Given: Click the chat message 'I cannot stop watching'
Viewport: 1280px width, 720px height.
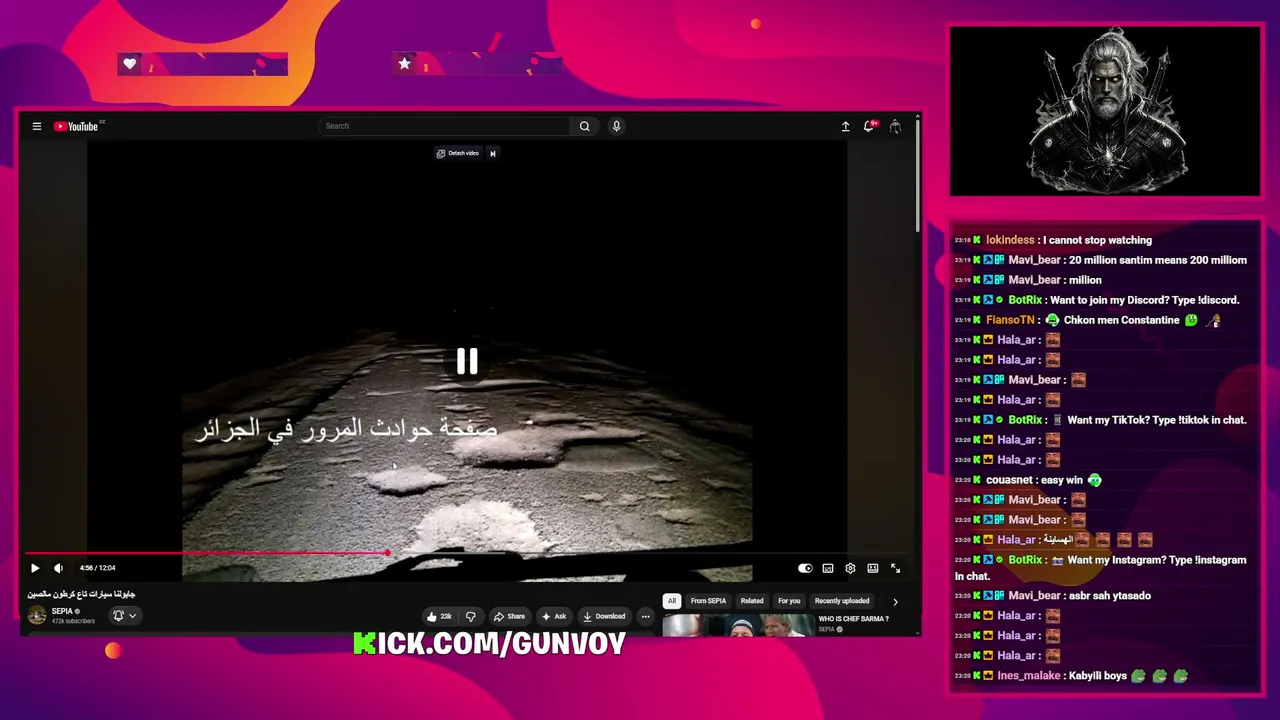Looking at the screenshot, I should [x=1097, y=240].
